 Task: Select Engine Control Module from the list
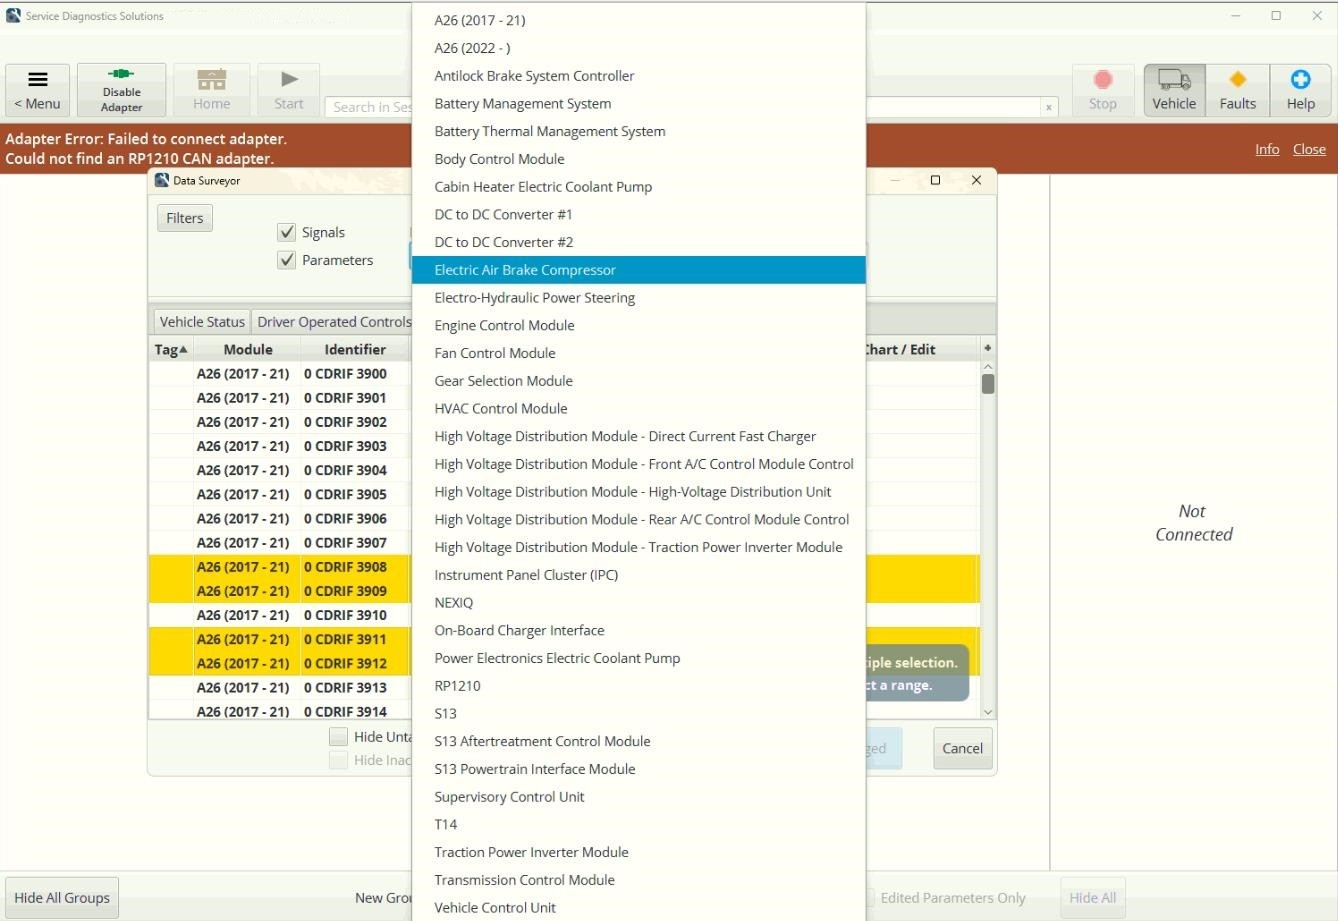pyautogui.click(x=504, y=325)
